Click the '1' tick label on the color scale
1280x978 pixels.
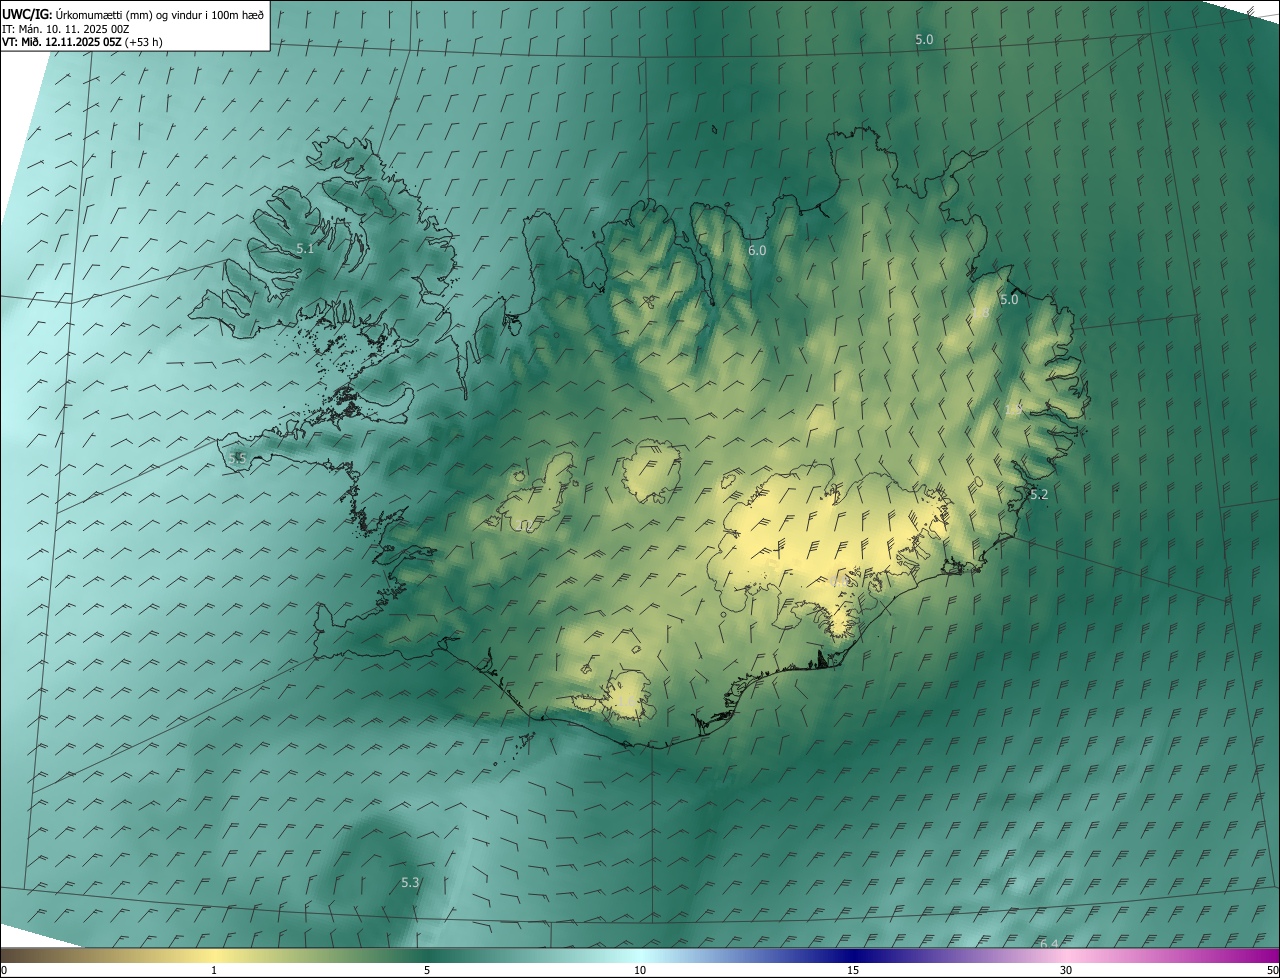[214, 971]
